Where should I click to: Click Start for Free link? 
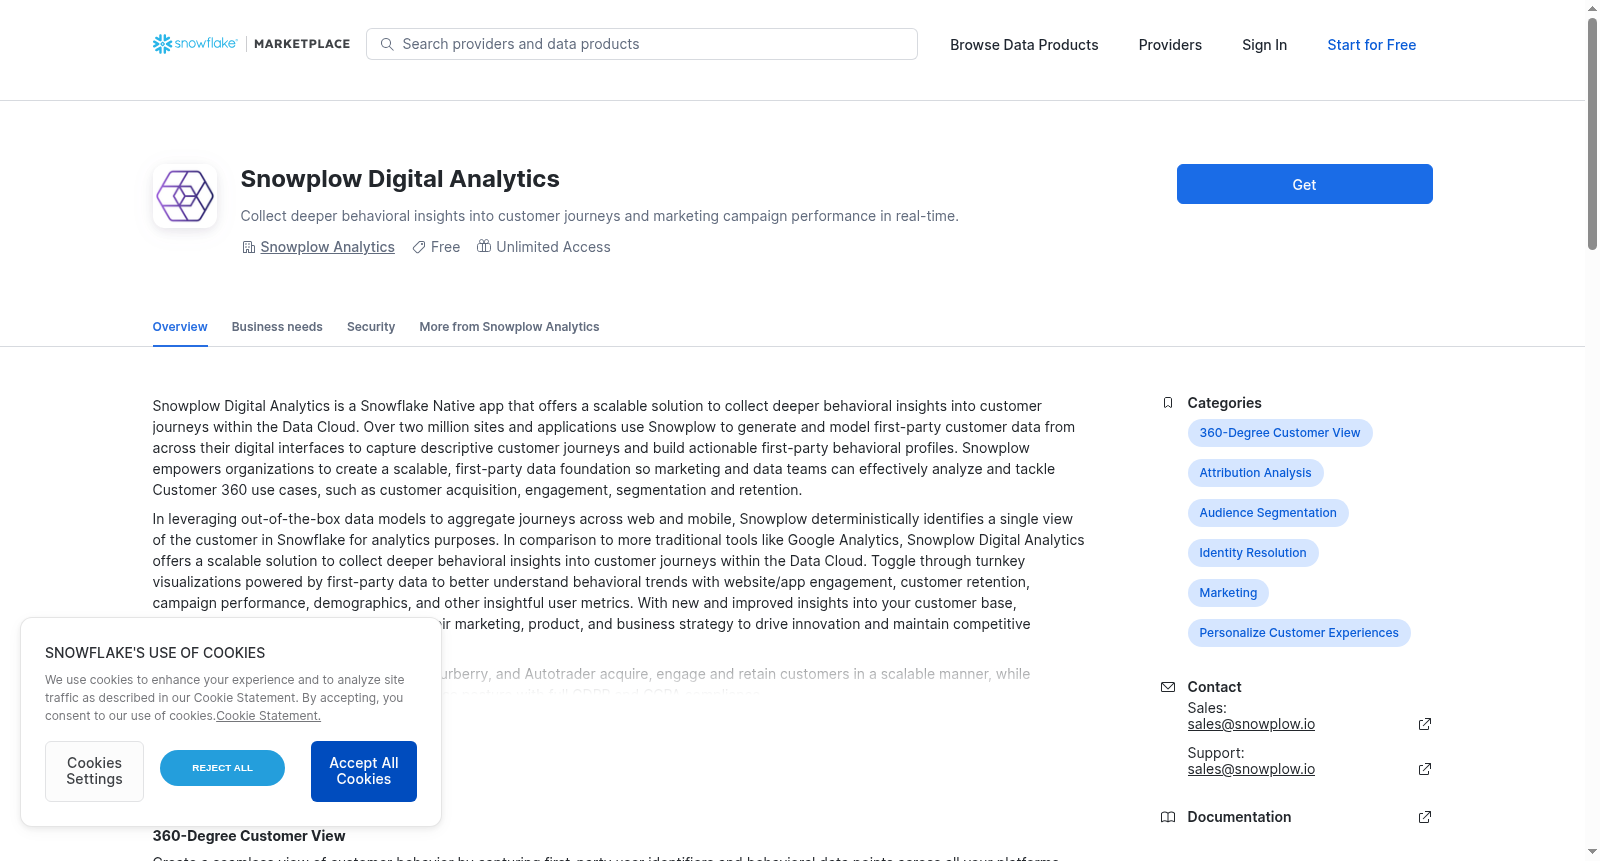[x=1372, y=45]
